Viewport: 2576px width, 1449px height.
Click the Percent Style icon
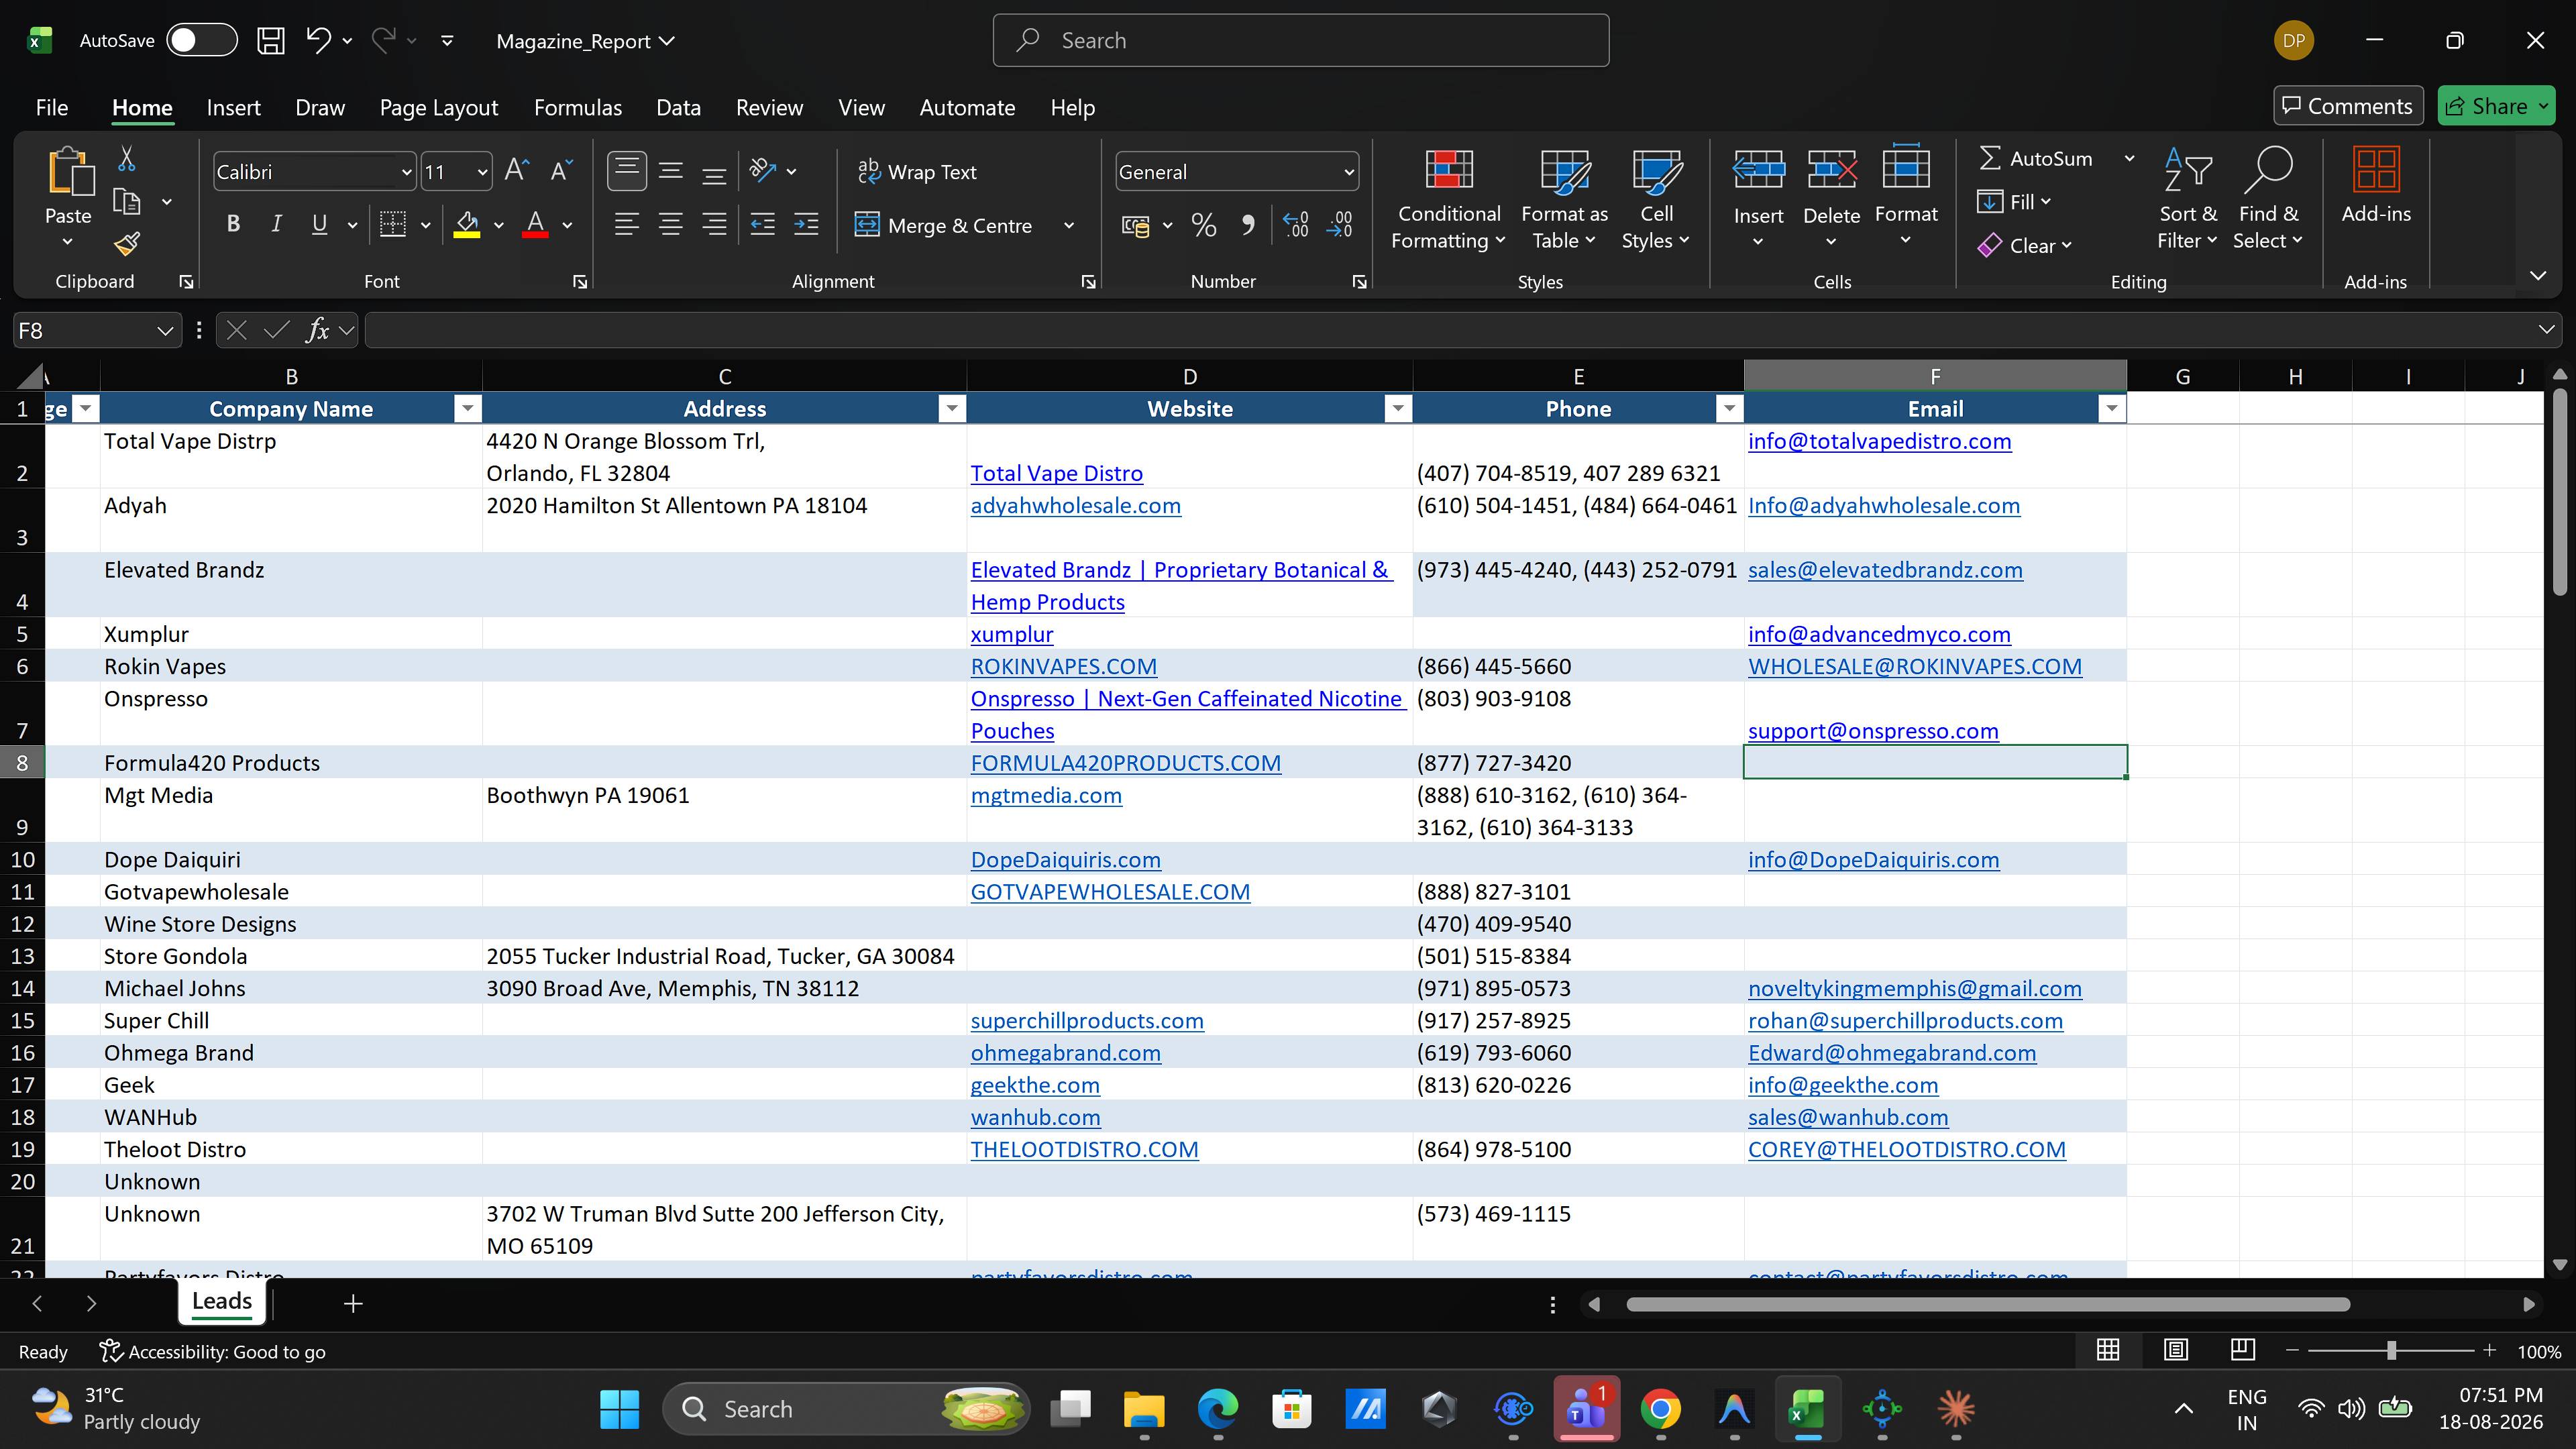coord(1204,225)
